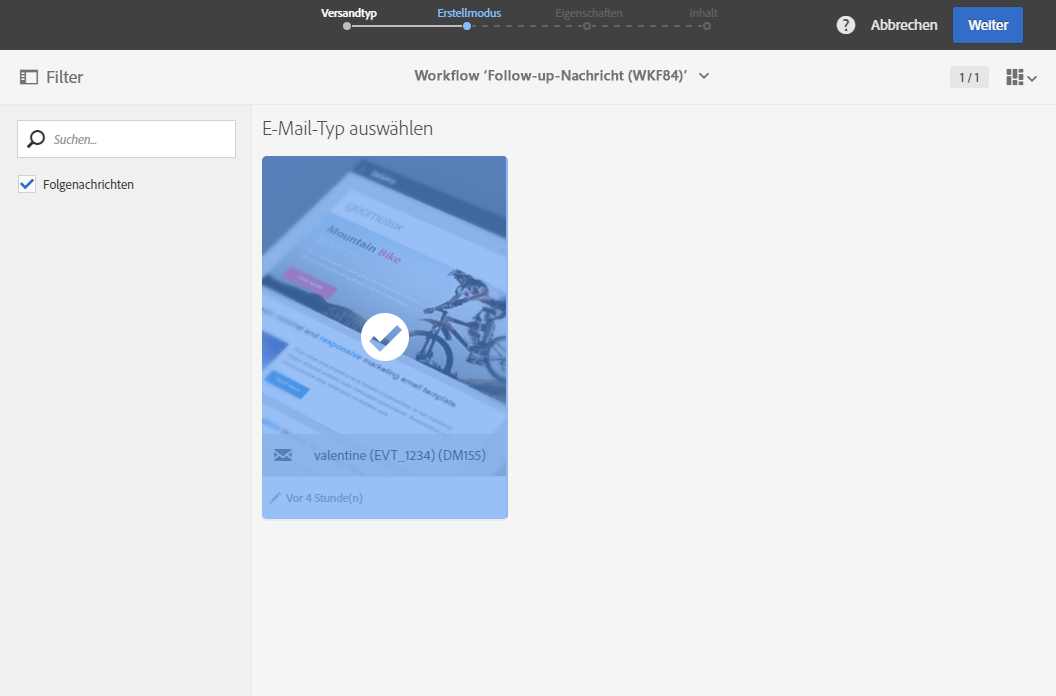Open the grid view mode switcher

[1021, 77]
